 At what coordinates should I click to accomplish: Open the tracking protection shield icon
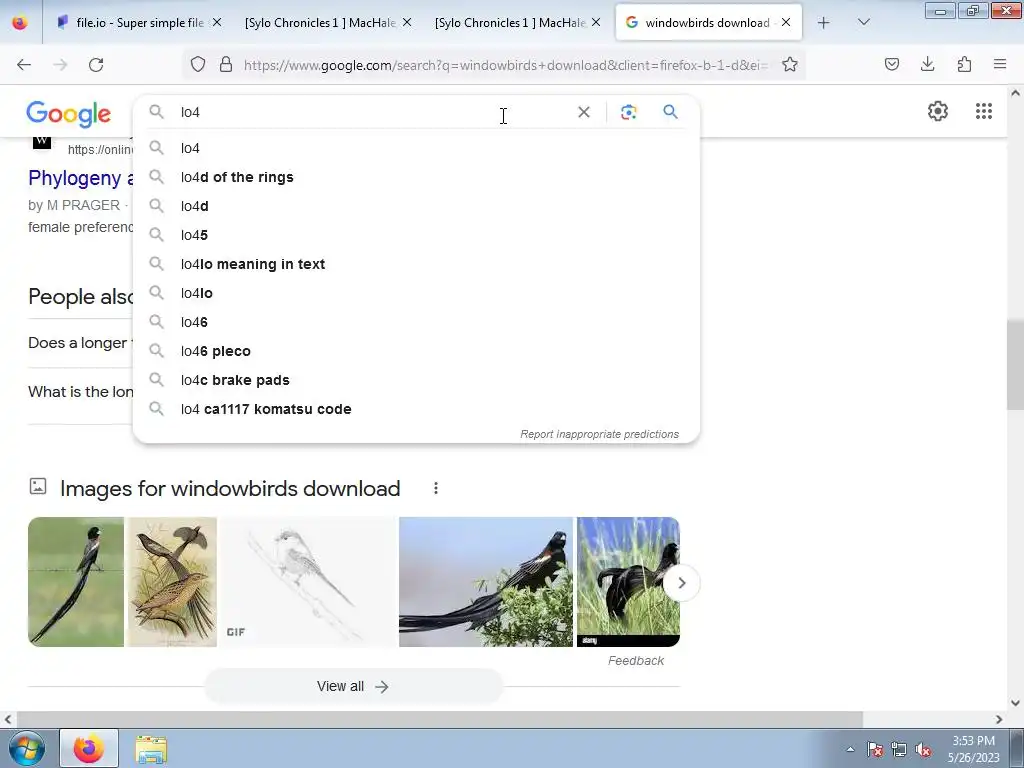tap(198, 65)
